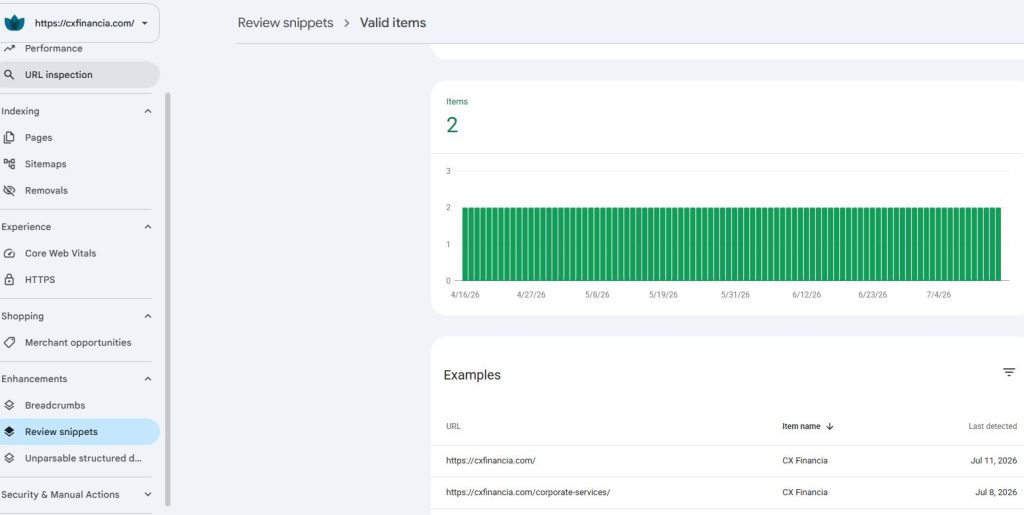Expand Security & Manual Actions section
1024x515 pixels.
pos(148,495)
